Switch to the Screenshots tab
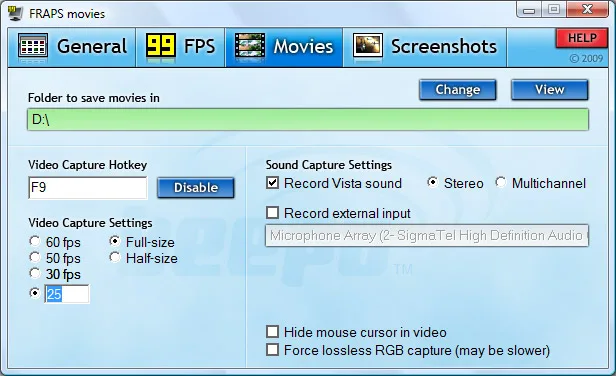The width and height of the screenshot is (616, 376). (x=425, y=47)
